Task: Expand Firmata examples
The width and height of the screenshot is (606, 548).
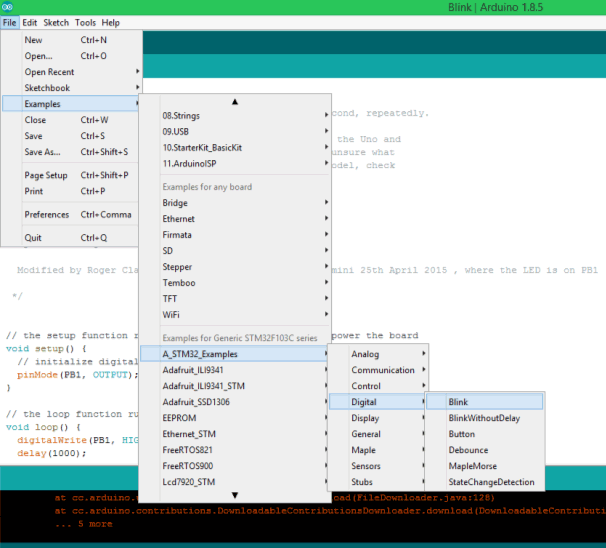Action: coord(235,235)
